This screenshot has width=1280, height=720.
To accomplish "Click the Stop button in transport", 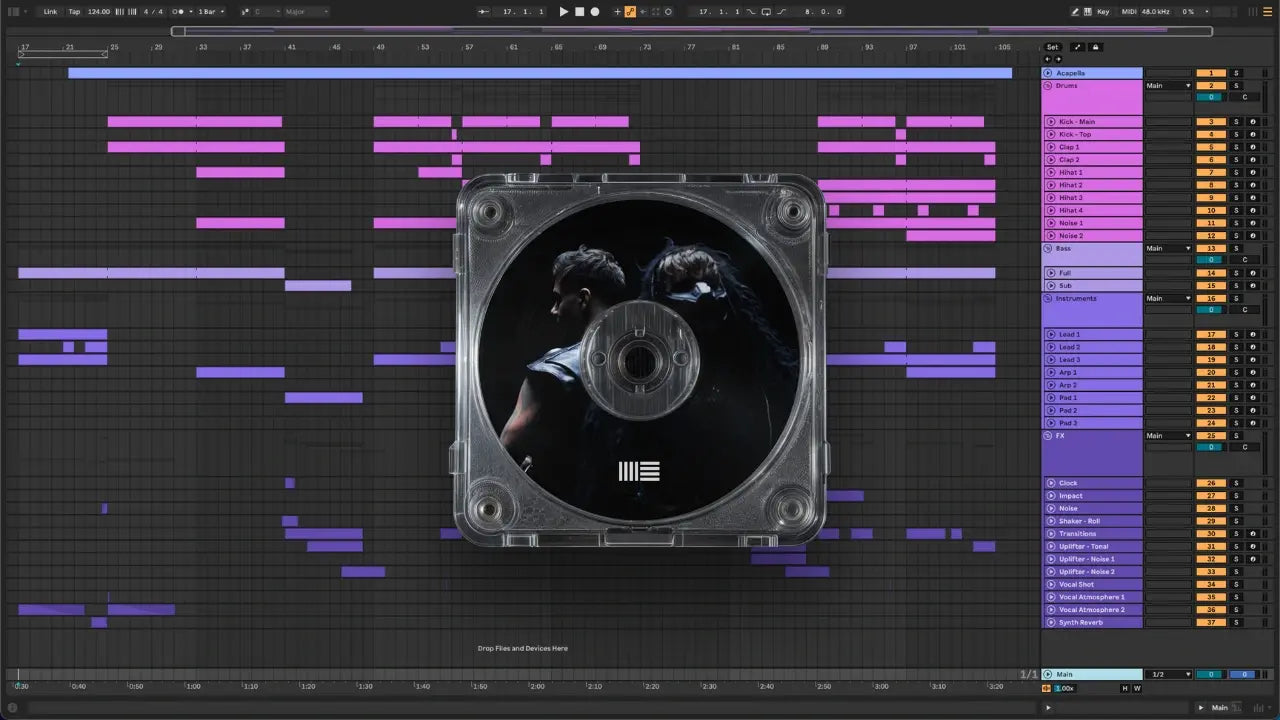I will [579, 12].
